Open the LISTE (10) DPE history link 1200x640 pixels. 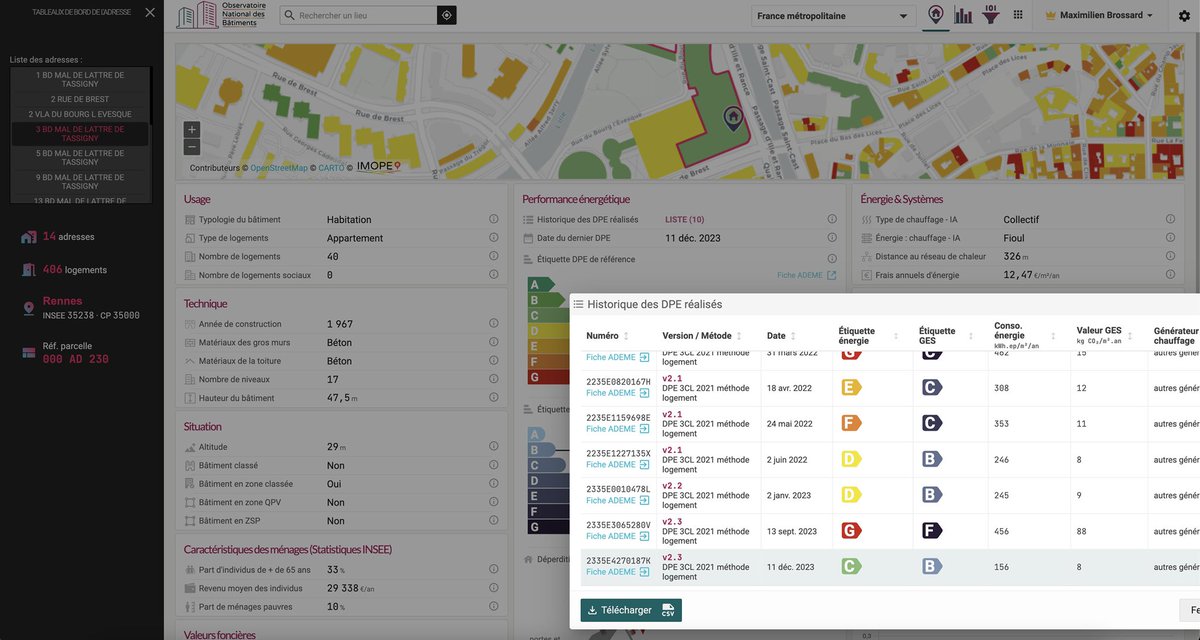point(684,220)
